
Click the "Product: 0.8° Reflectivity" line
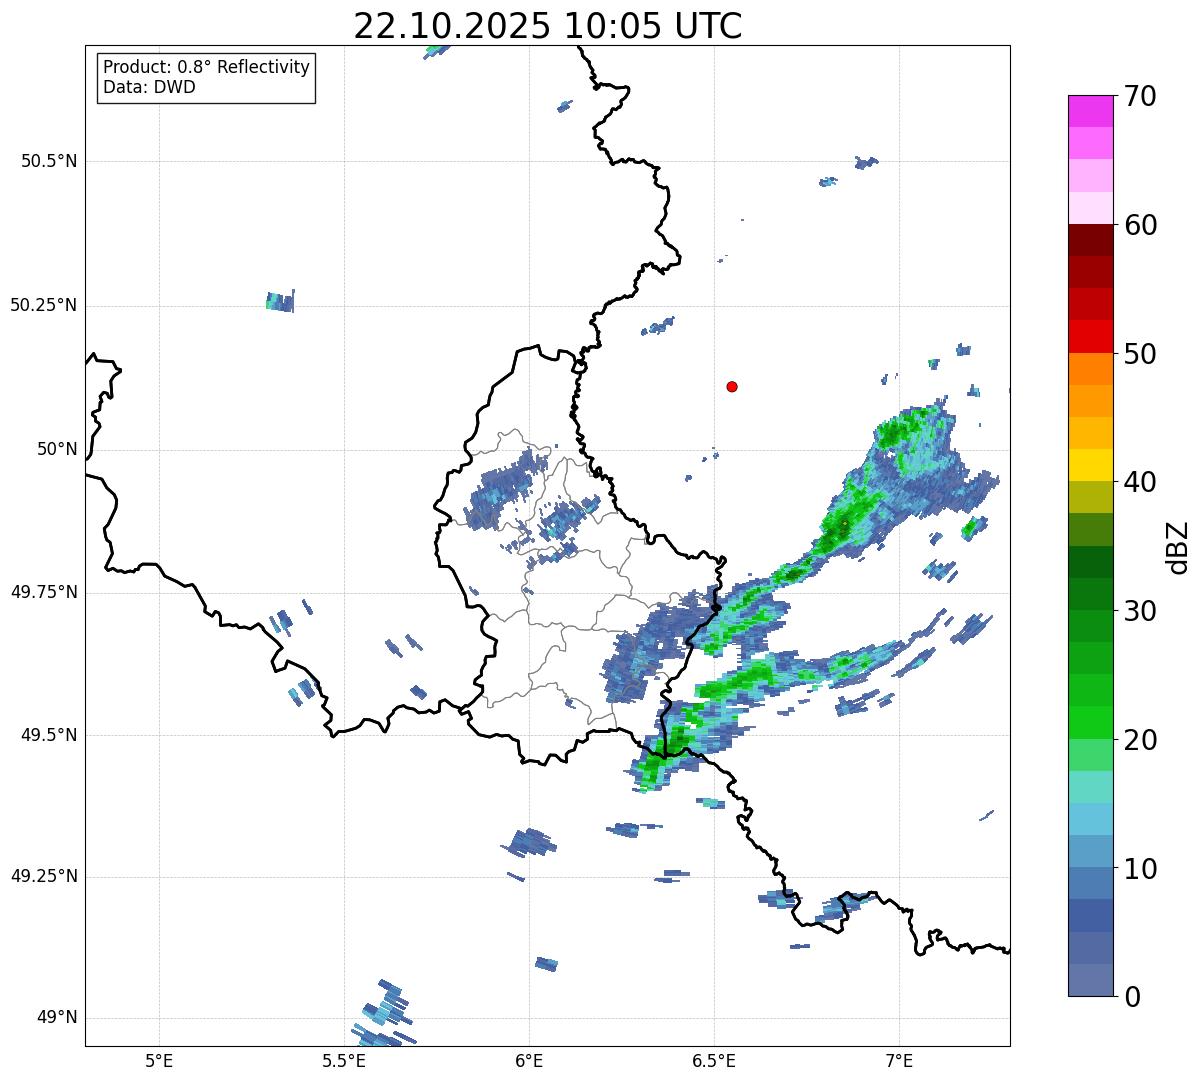pos(207,67)
